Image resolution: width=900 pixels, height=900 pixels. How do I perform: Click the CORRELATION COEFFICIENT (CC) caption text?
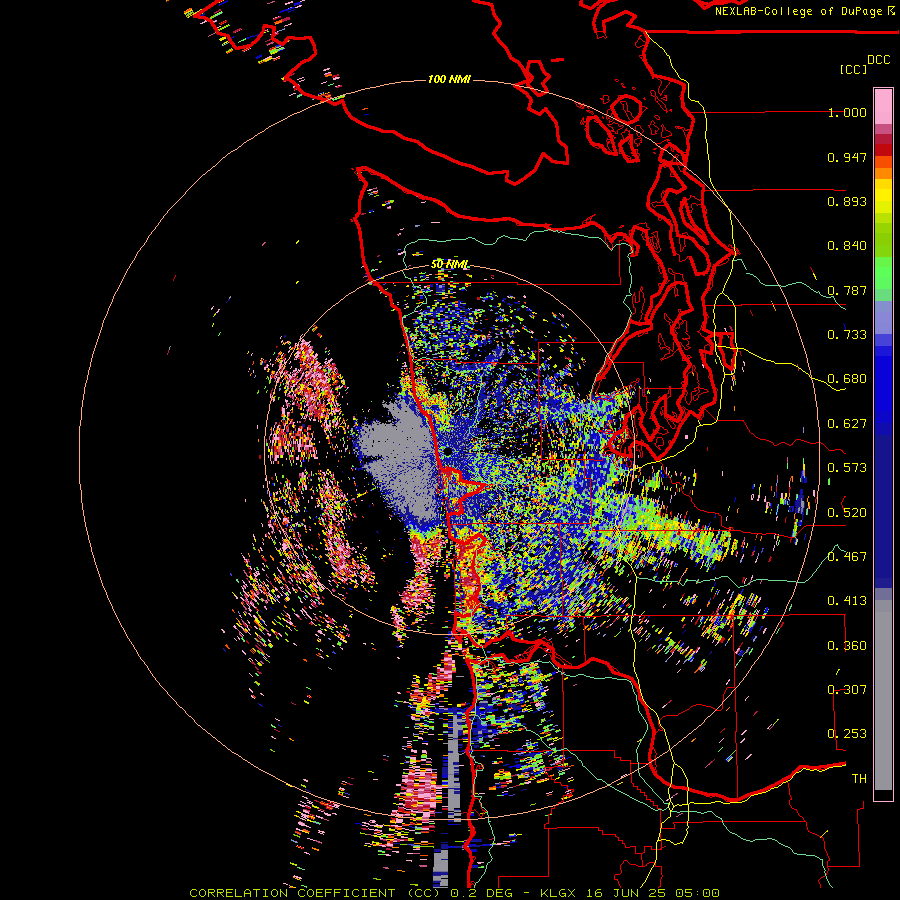315,893
